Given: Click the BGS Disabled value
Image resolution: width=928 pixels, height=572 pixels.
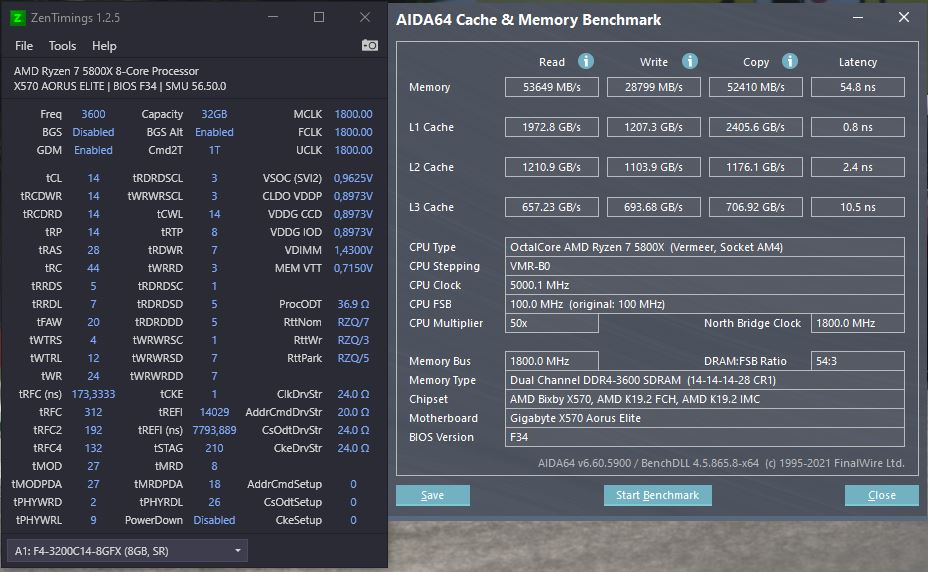Looking at the screenshot, I should 93,132.
